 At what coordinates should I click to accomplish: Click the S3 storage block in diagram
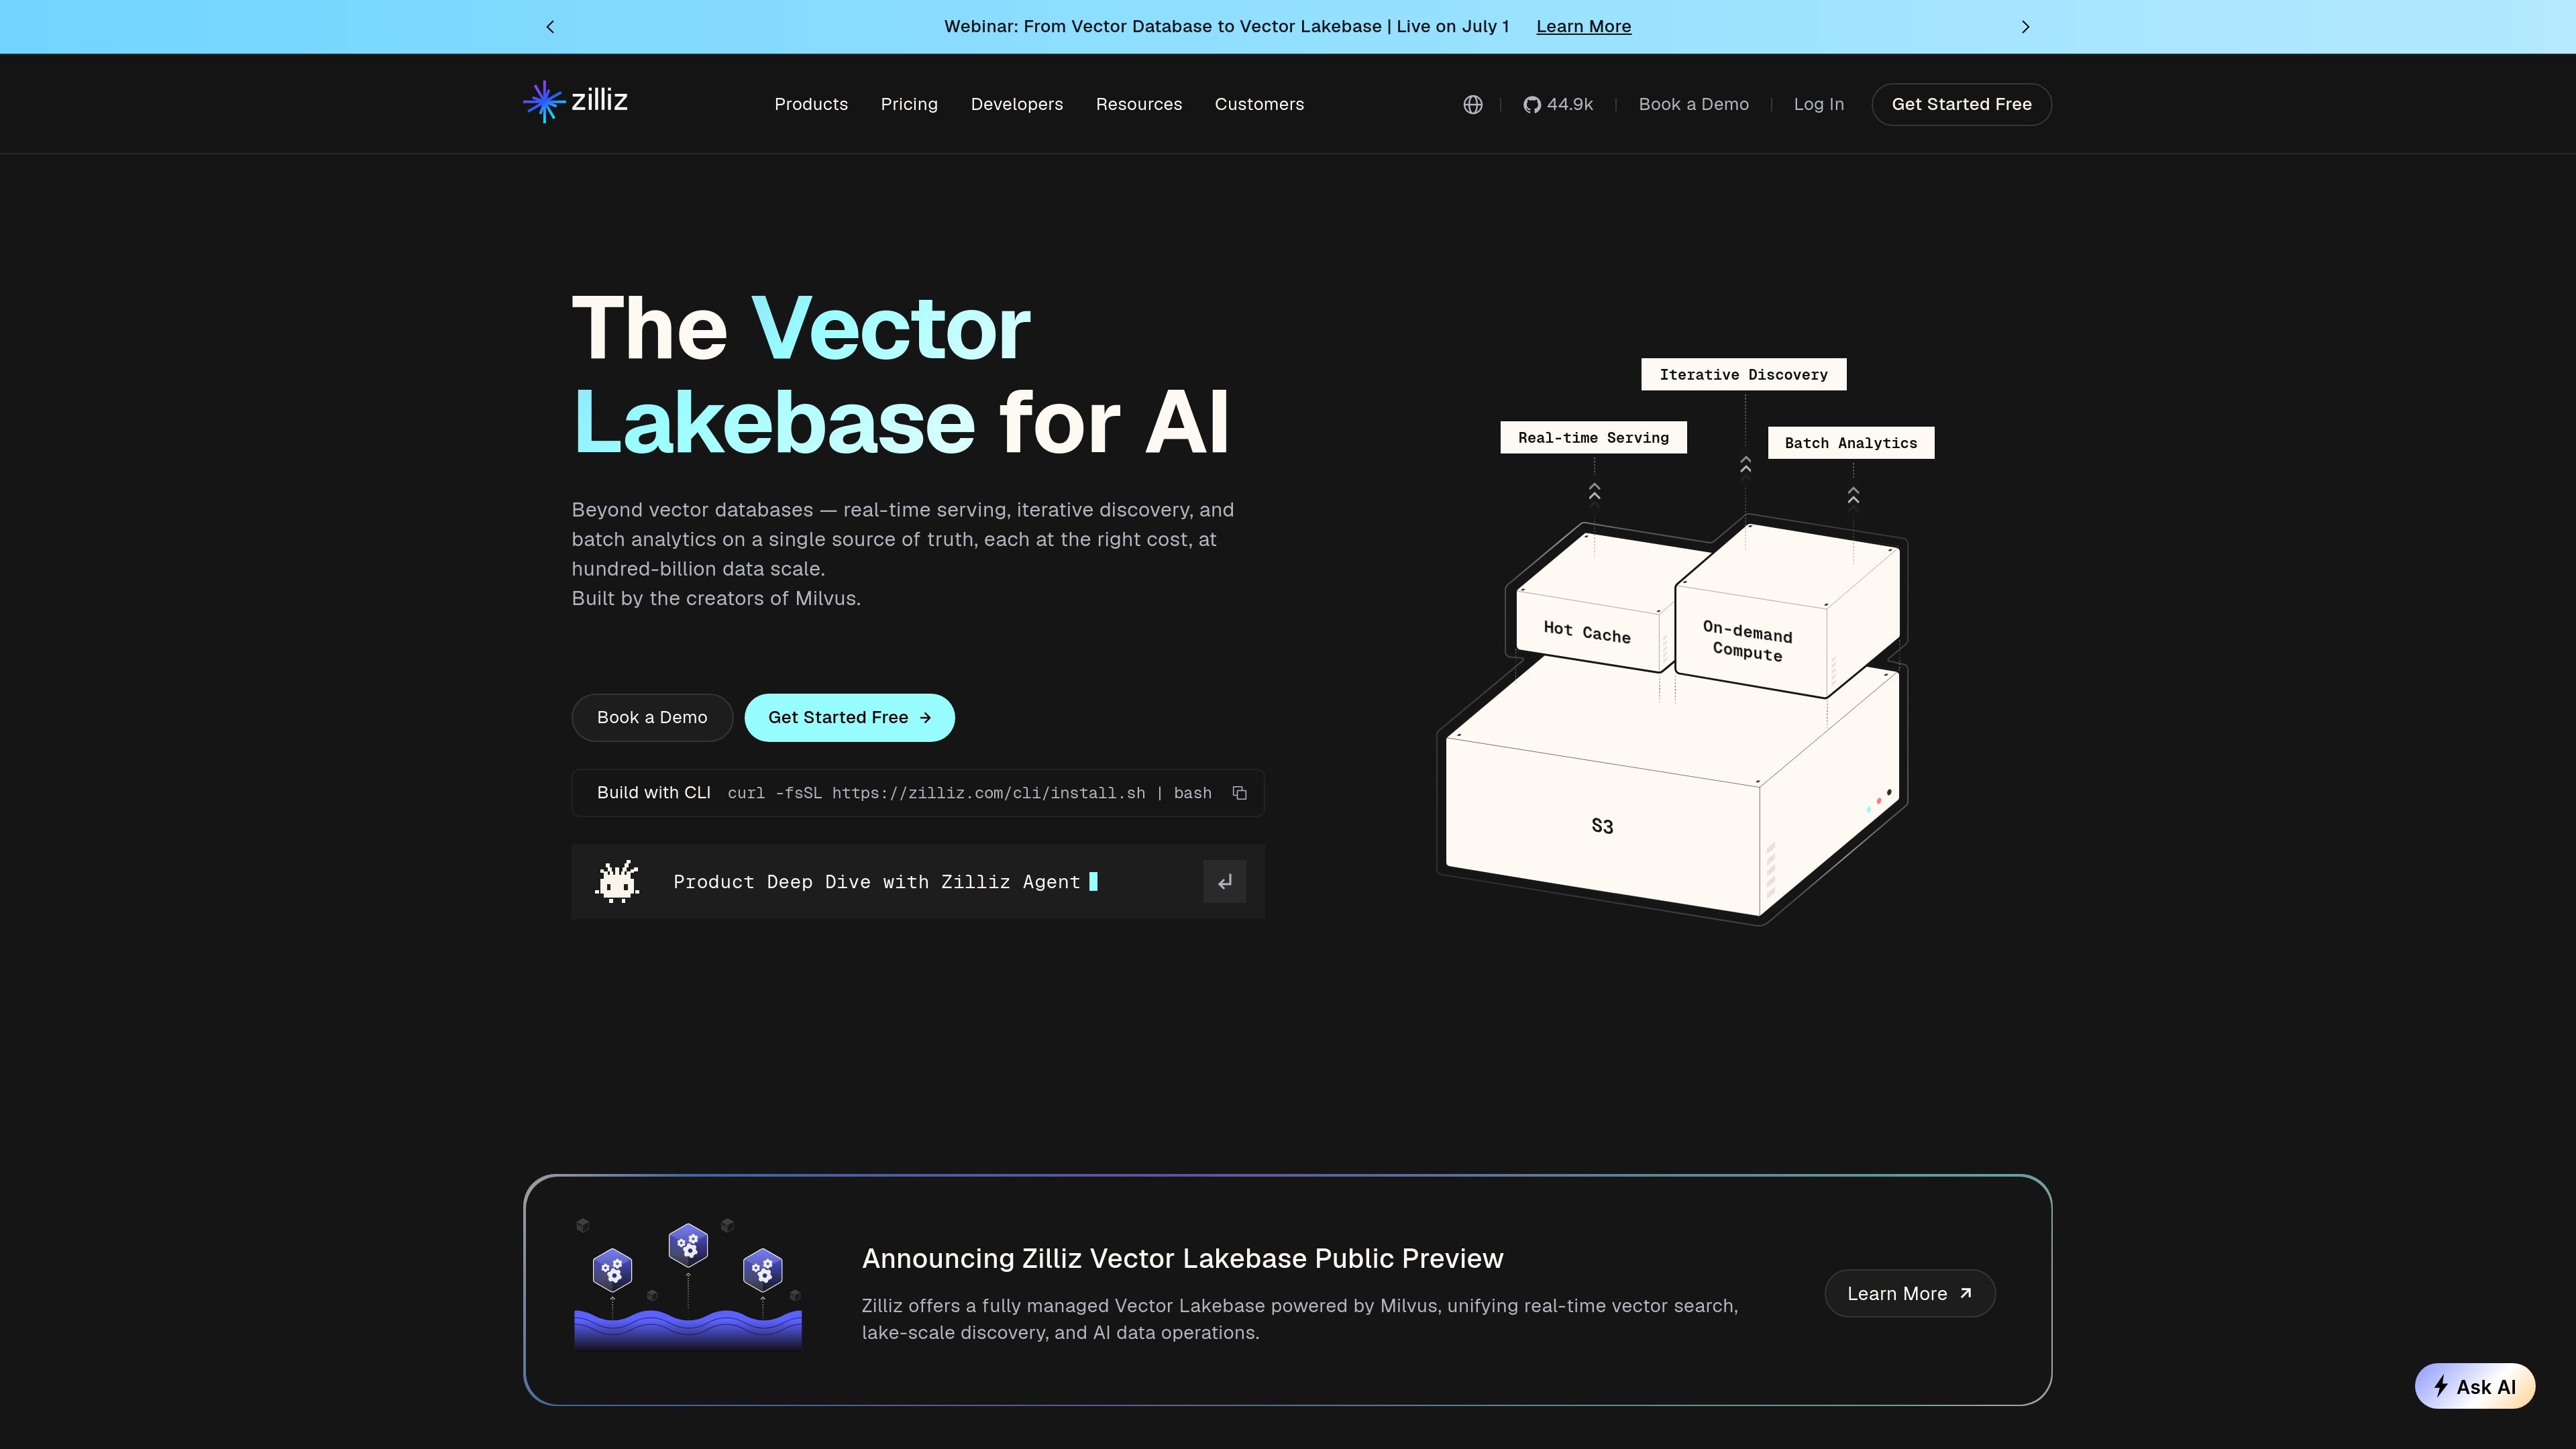coord(1602,826)
